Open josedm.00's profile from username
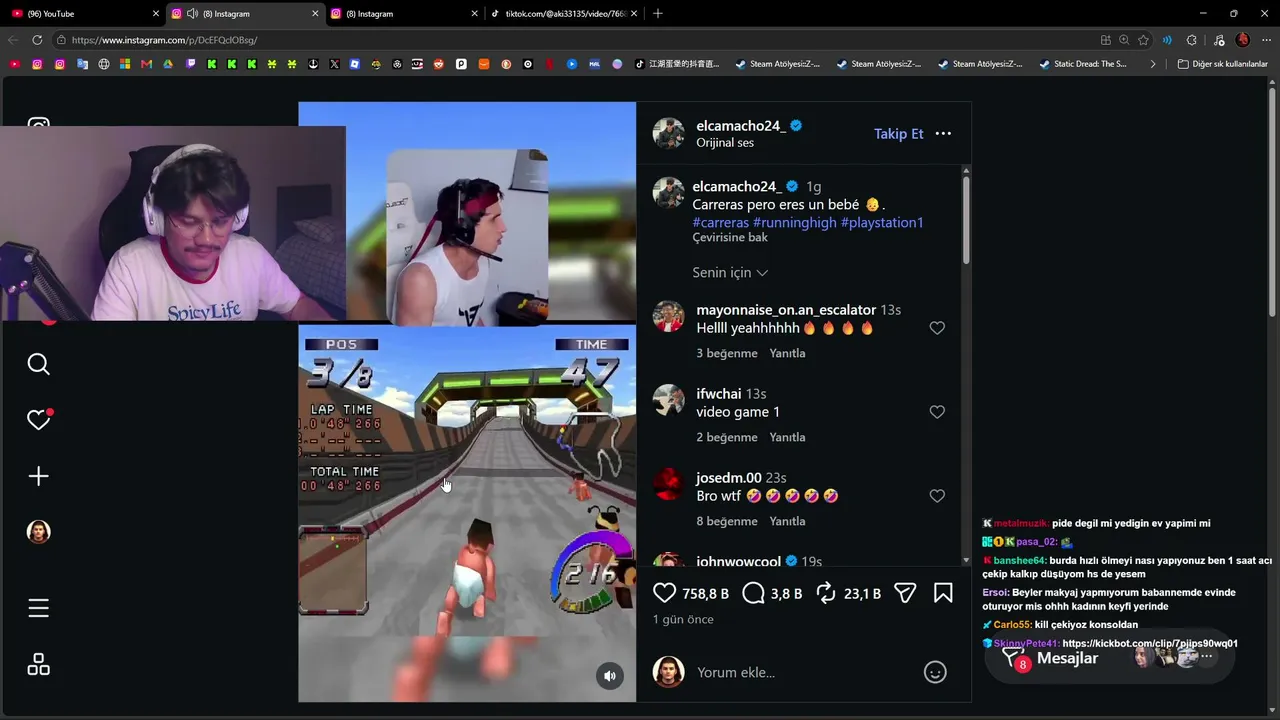Image resolution: width=1280 pixels, height=720 pixels. point(729,478)
